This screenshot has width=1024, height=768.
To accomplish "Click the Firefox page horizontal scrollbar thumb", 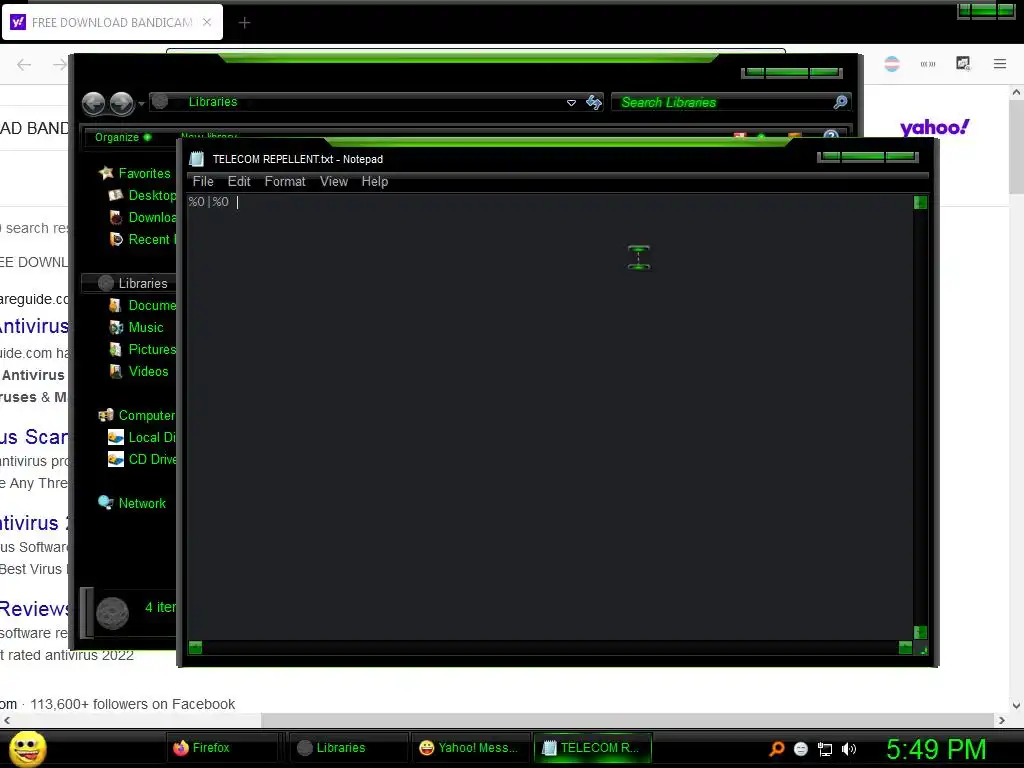I will point(627,720).
